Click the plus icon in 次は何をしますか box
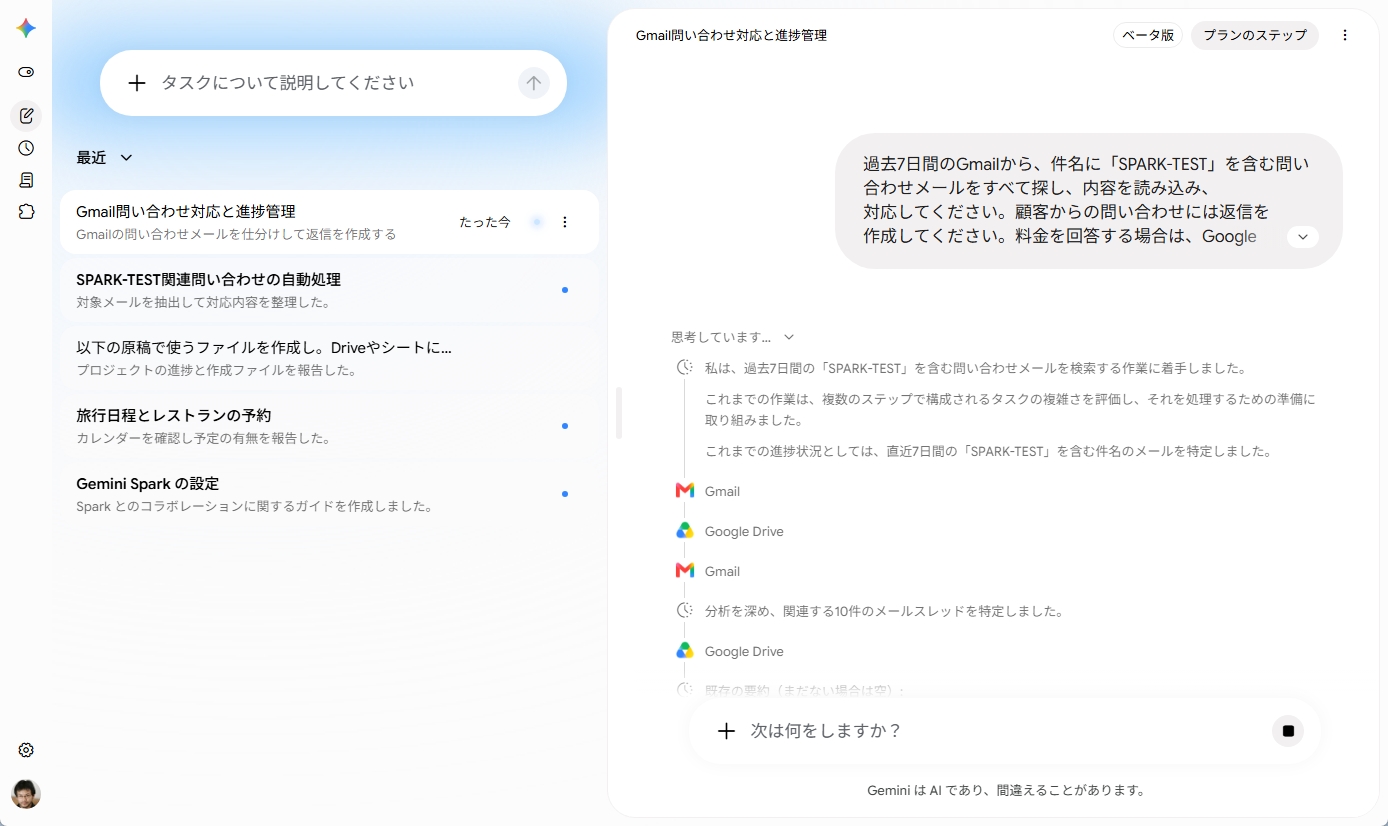The height and width of the screenshot is (826, 1388). pos(727,731)
